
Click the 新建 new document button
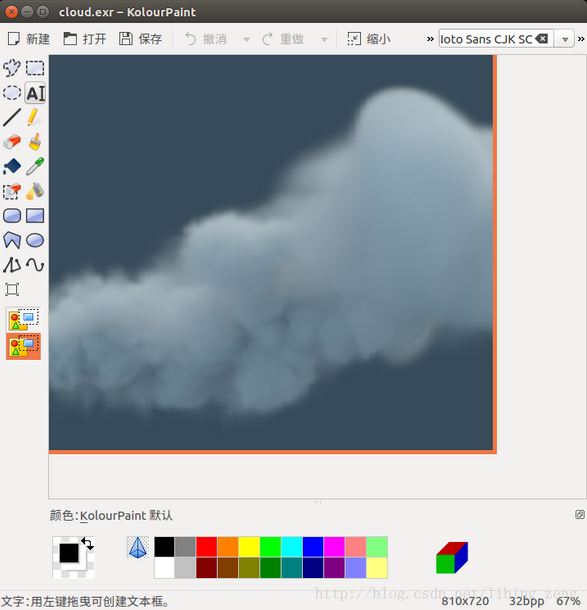pyautogui.click(x=29, y=39)
